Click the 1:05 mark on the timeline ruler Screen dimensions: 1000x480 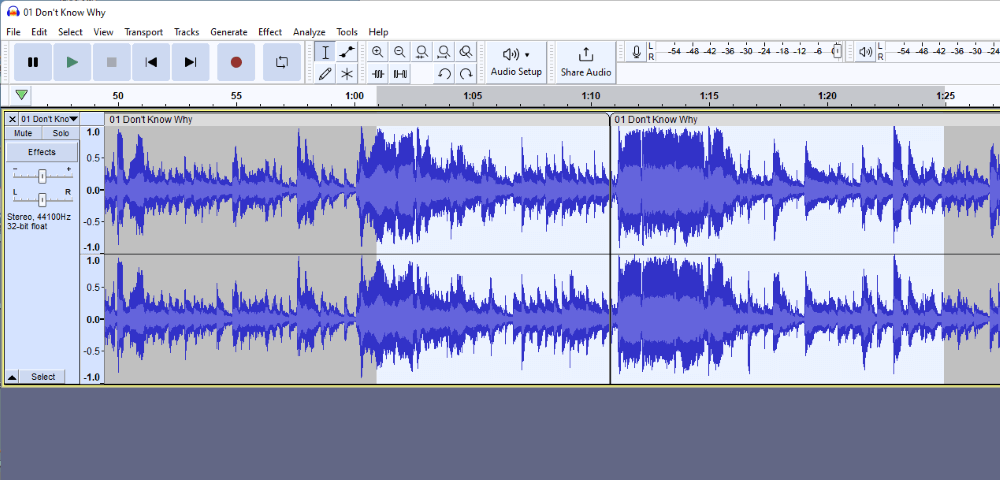[x=472, y=96]
